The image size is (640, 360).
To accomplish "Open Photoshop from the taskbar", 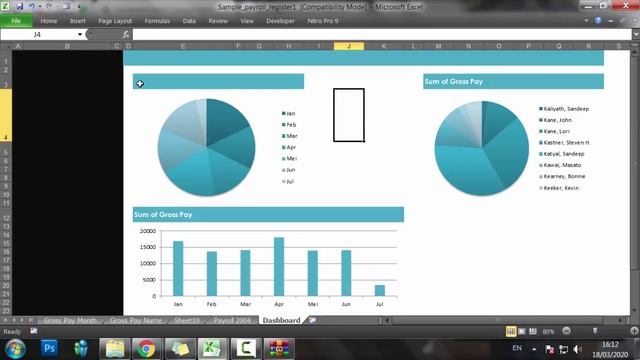I will (x=49, y=349).
